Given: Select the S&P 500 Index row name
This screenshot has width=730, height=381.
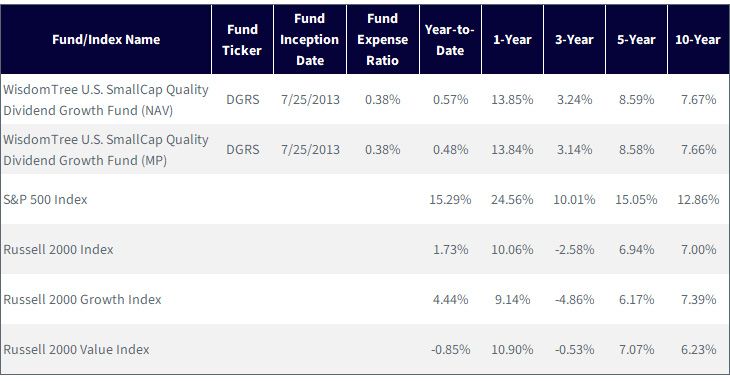Looking at the screenshot, I should point(45,199).
